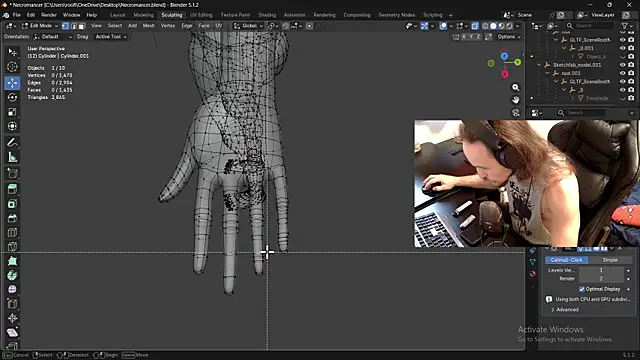Select the Transform tool

pyautogui.click(x=12, y=126)
